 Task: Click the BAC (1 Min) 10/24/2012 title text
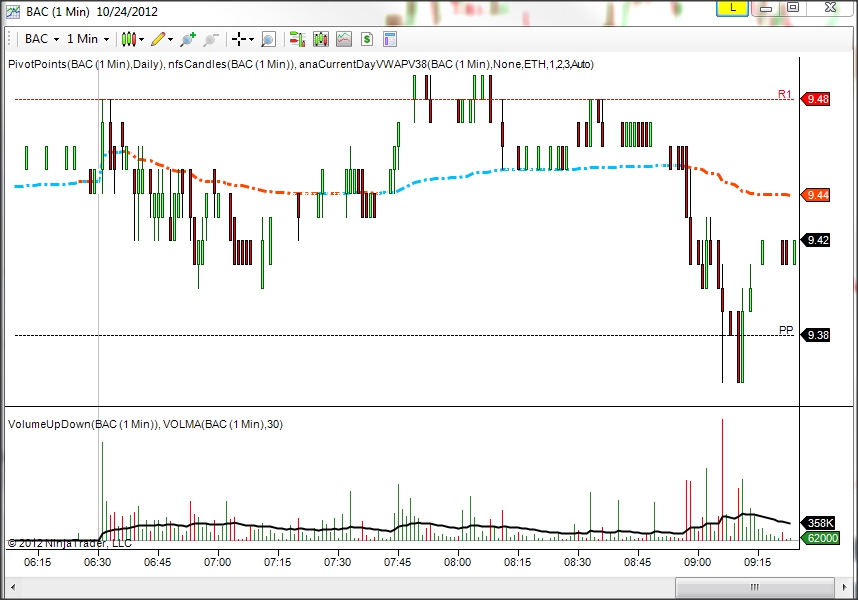click(92, 11)
